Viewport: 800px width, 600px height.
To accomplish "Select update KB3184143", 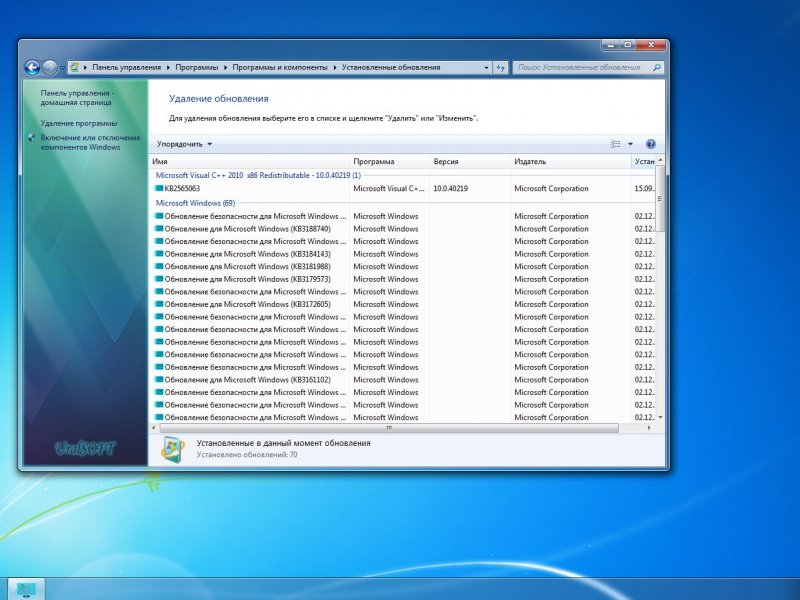I will [x=403, y=254].
